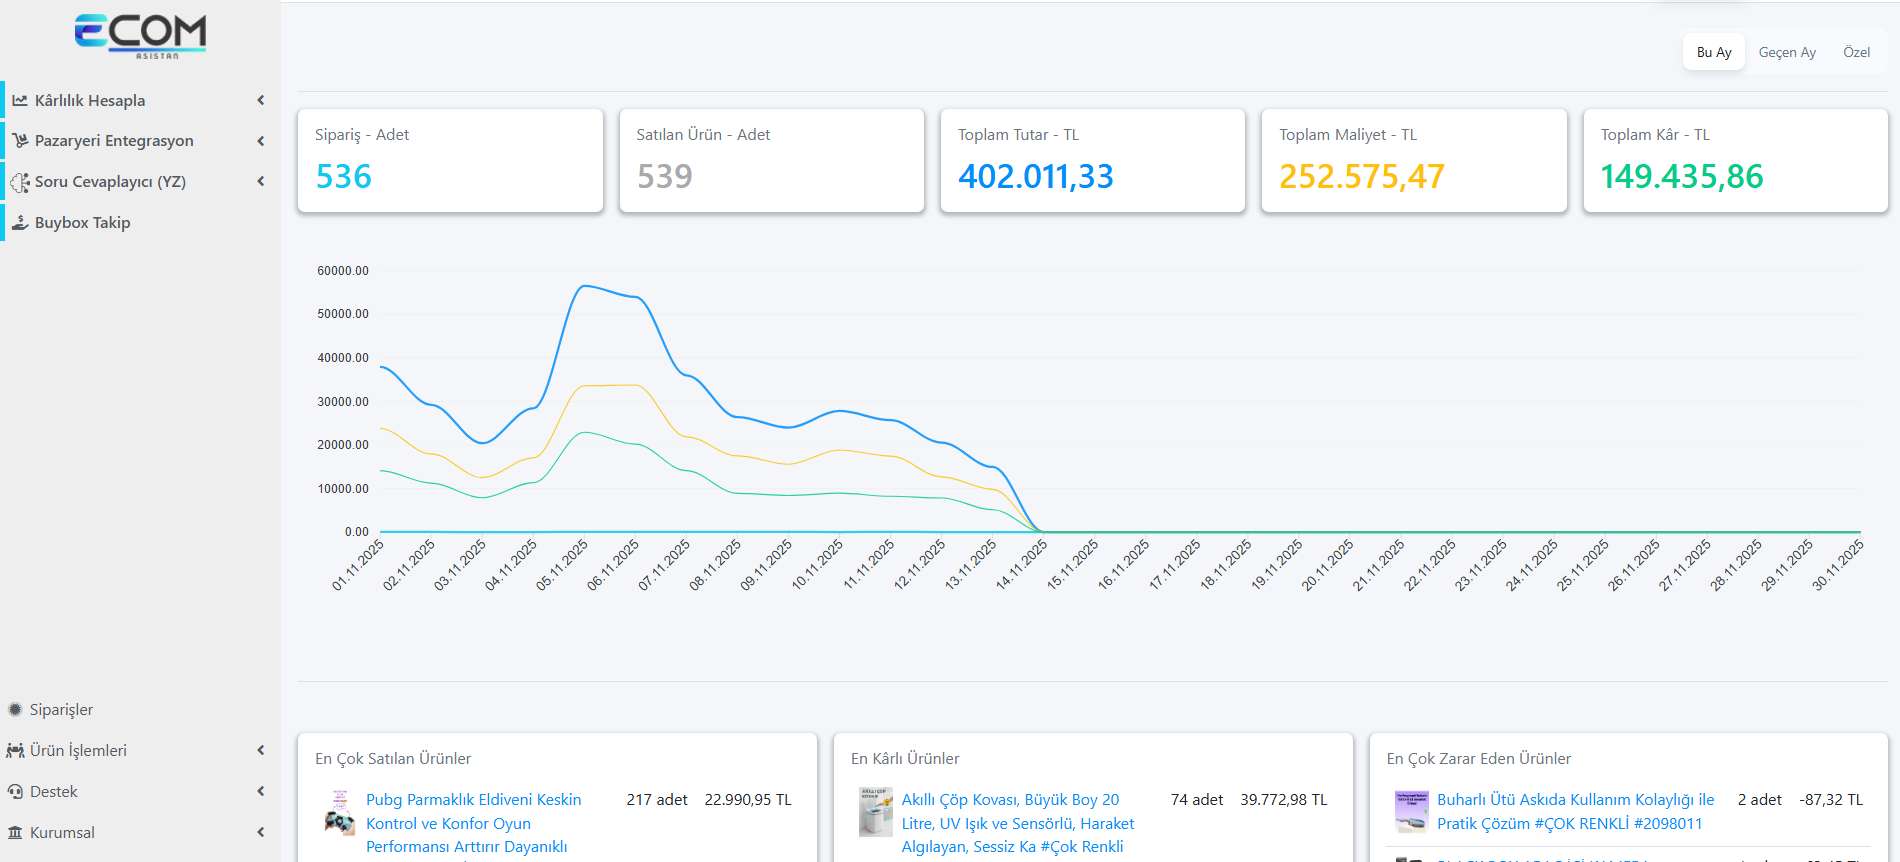
Task: Click the Soru Cevaplayıcı AI icon
Action: point(20,182)
